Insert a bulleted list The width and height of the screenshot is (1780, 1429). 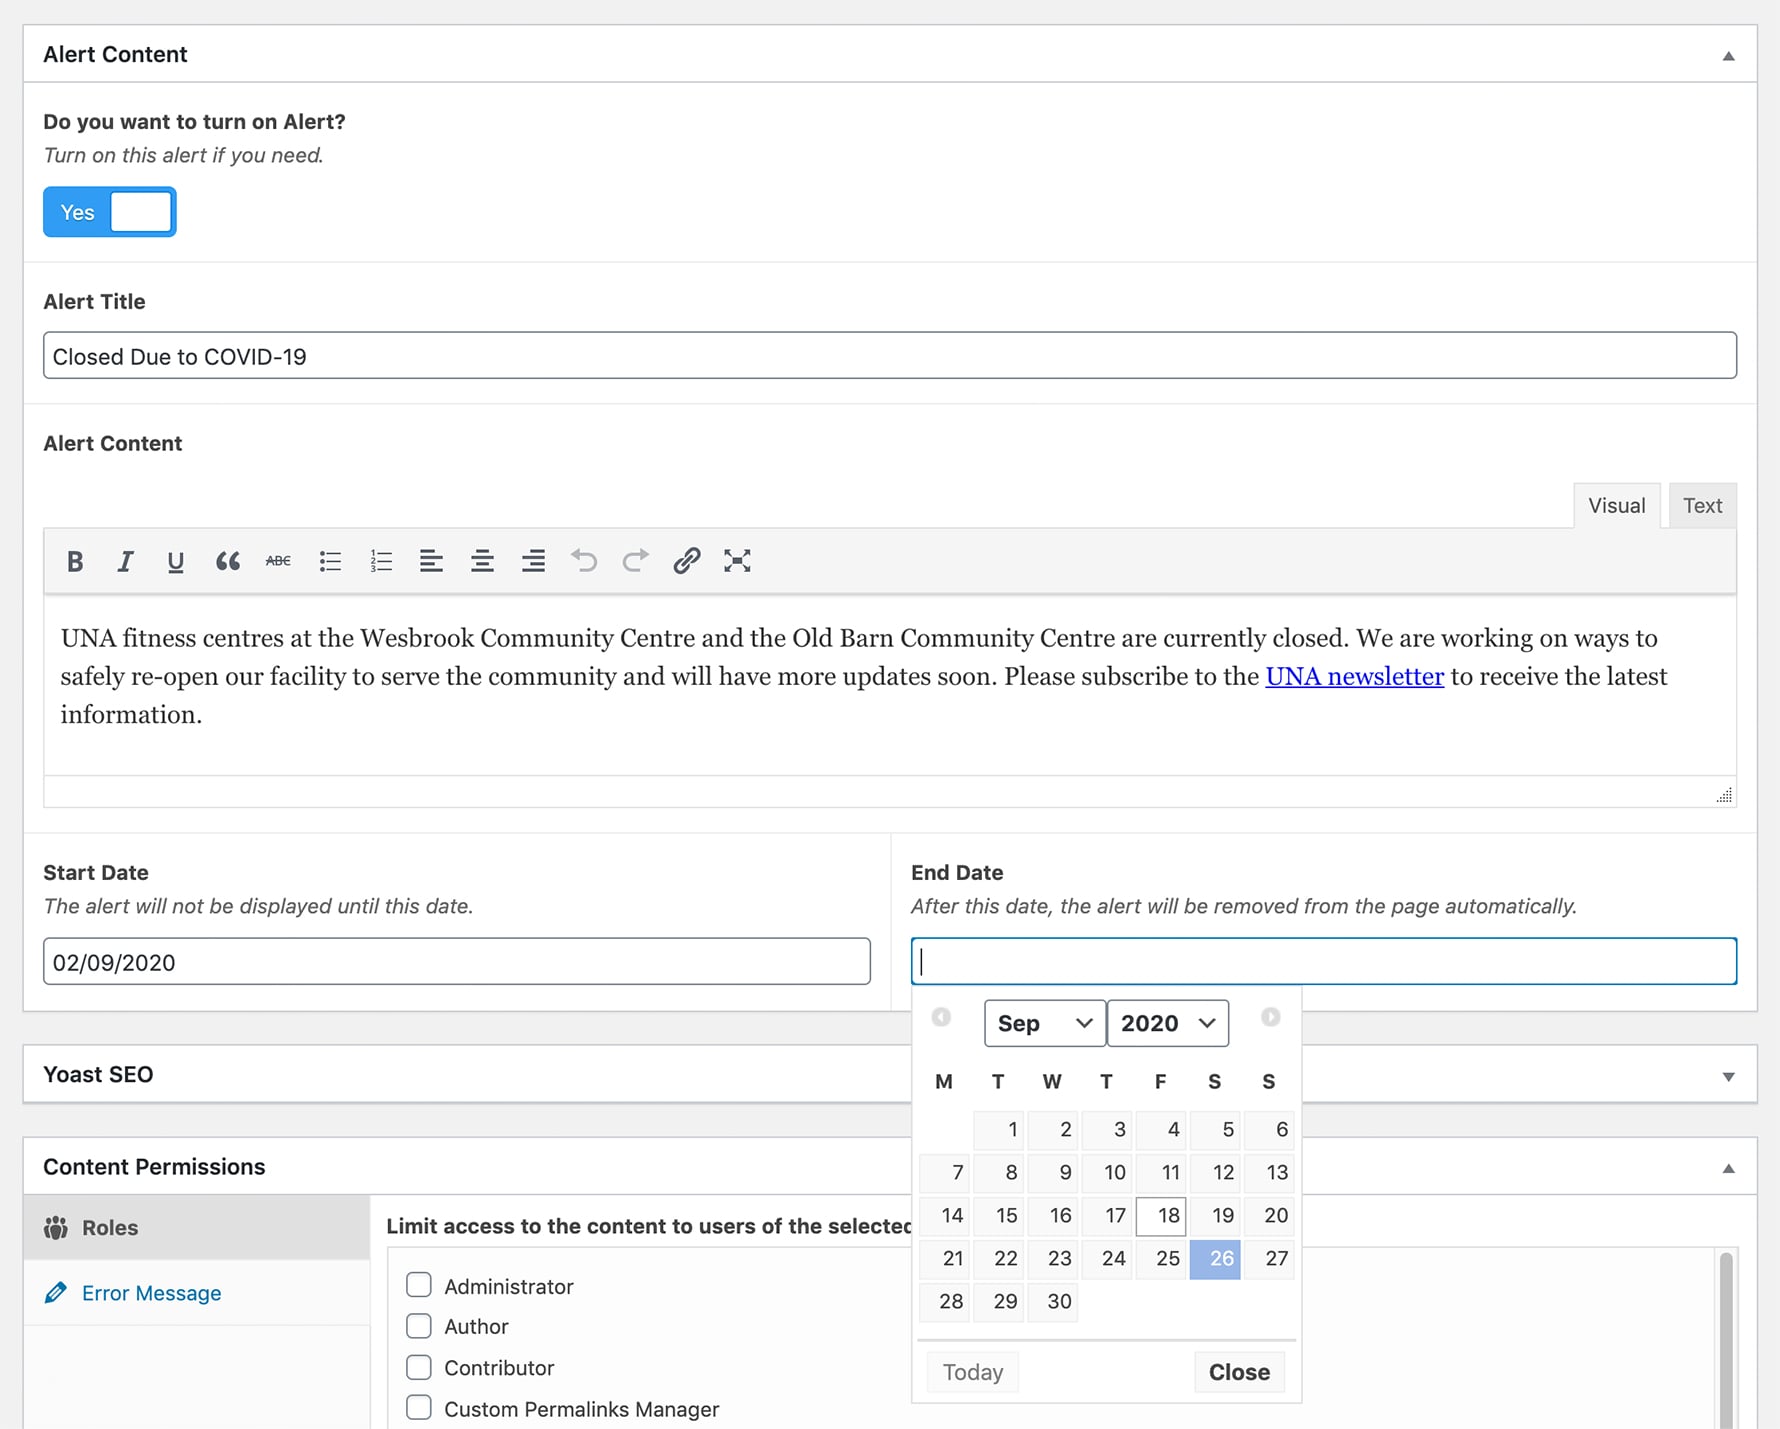(330, 561)
